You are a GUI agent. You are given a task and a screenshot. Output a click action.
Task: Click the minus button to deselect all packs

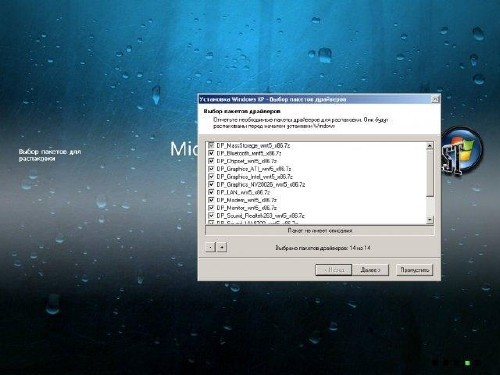210,247
